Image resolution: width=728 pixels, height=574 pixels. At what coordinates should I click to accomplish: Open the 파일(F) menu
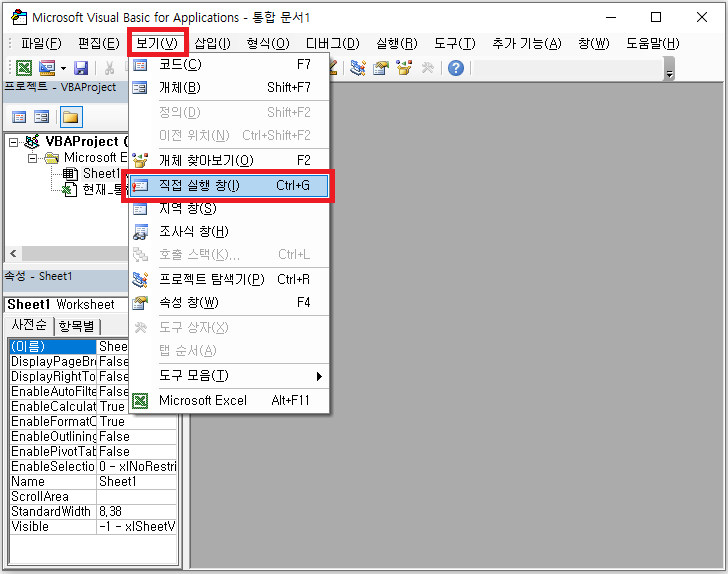coord(41,44)
